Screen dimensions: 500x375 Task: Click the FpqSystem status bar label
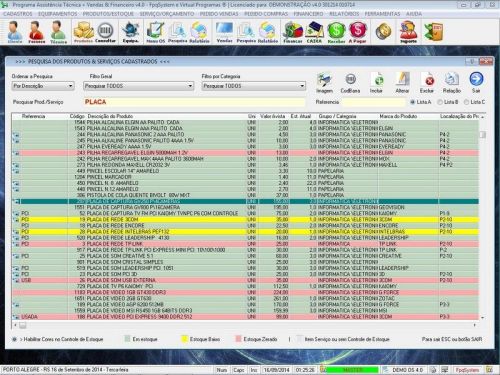point(467,370)
